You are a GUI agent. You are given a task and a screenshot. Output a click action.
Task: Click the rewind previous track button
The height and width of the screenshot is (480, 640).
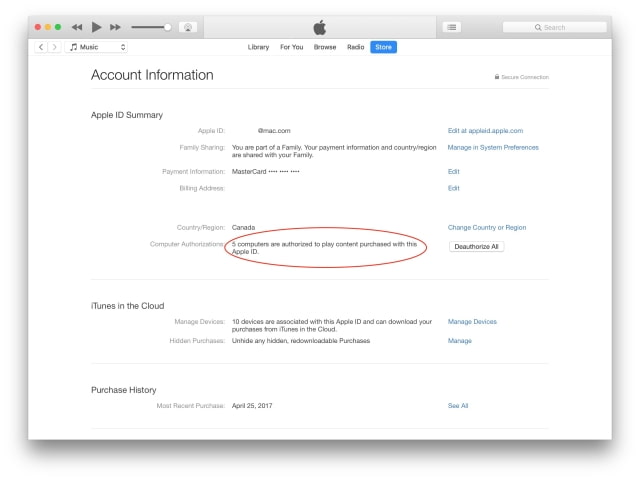[77, 27]
